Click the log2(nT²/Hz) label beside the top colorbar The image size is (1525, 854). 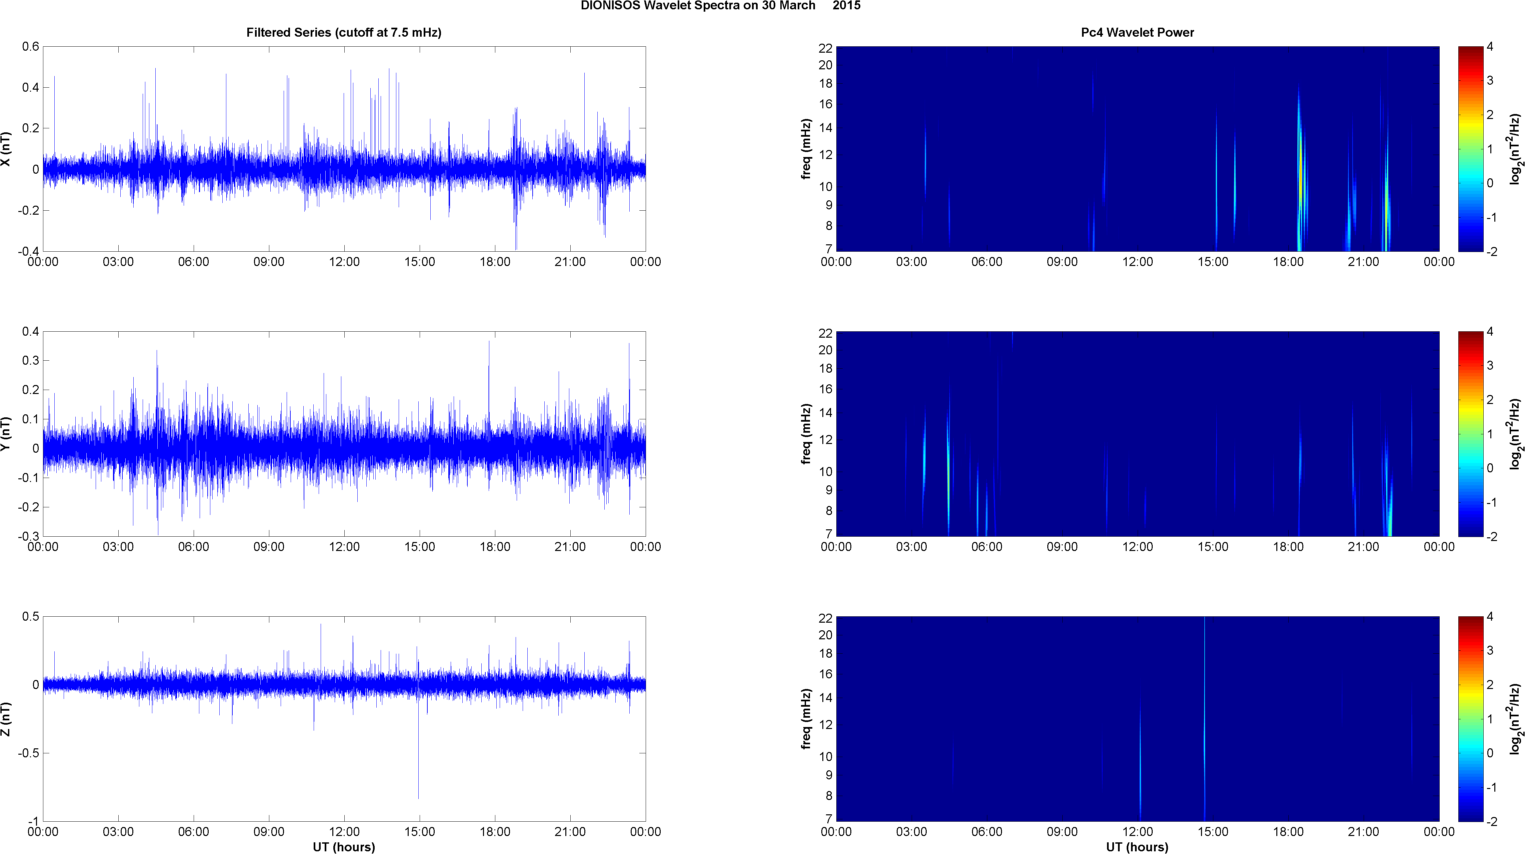coord(1516,149)
